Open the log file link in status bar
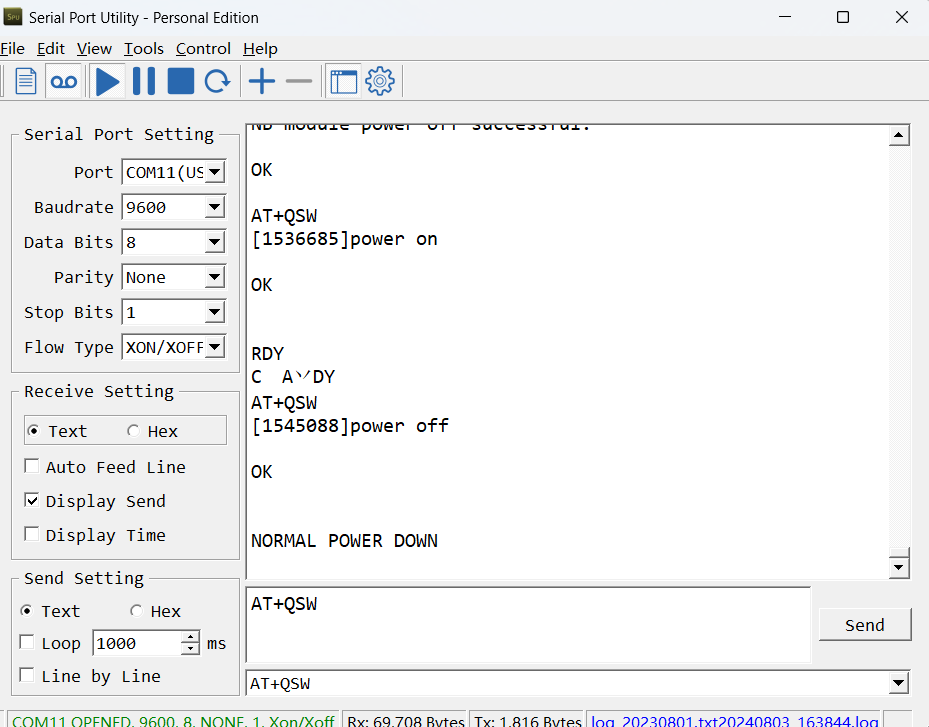 [x=735, y=720]
